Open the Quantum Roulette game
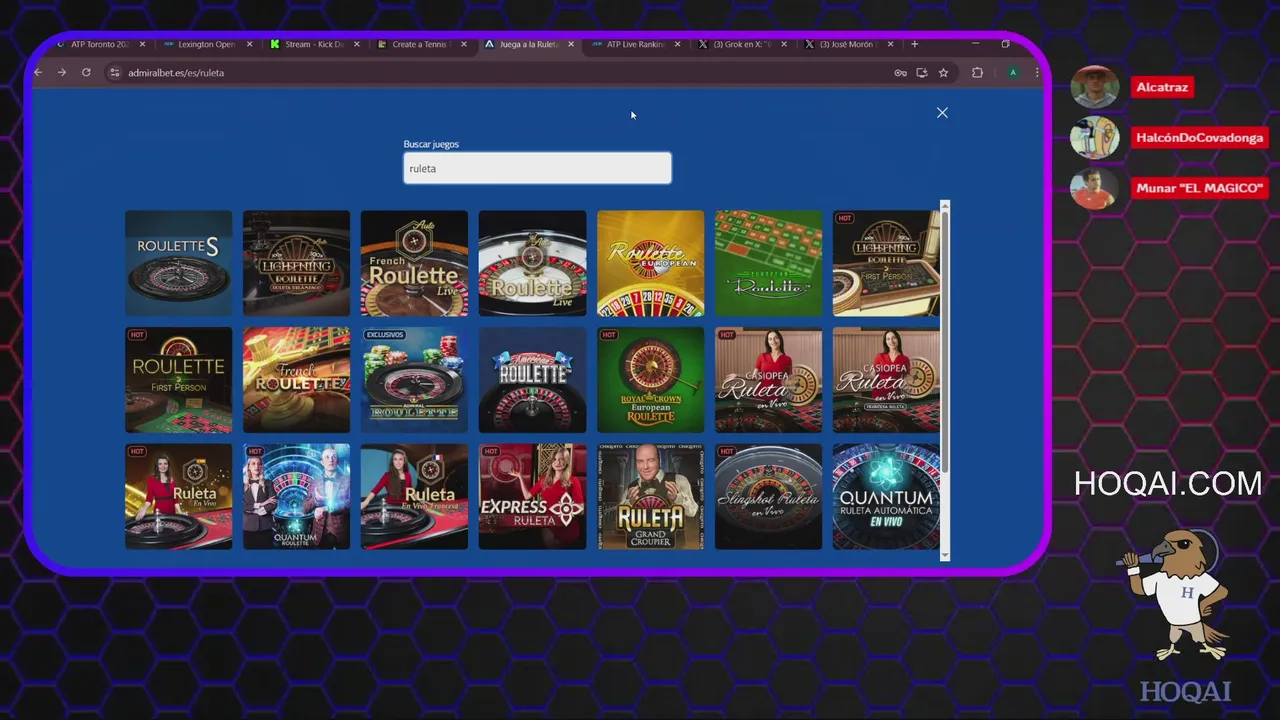This screenshot has width=1280, height=720. click(x=296, y=497)
